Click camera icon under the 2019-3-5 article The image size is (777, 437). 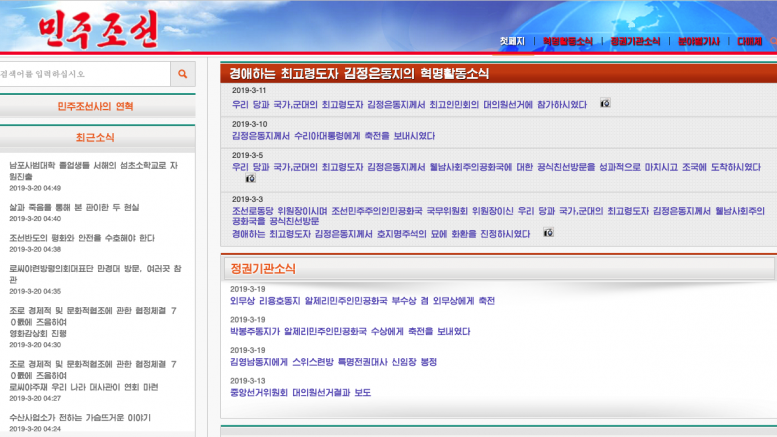pyautogui.click(x=250, y=179)
